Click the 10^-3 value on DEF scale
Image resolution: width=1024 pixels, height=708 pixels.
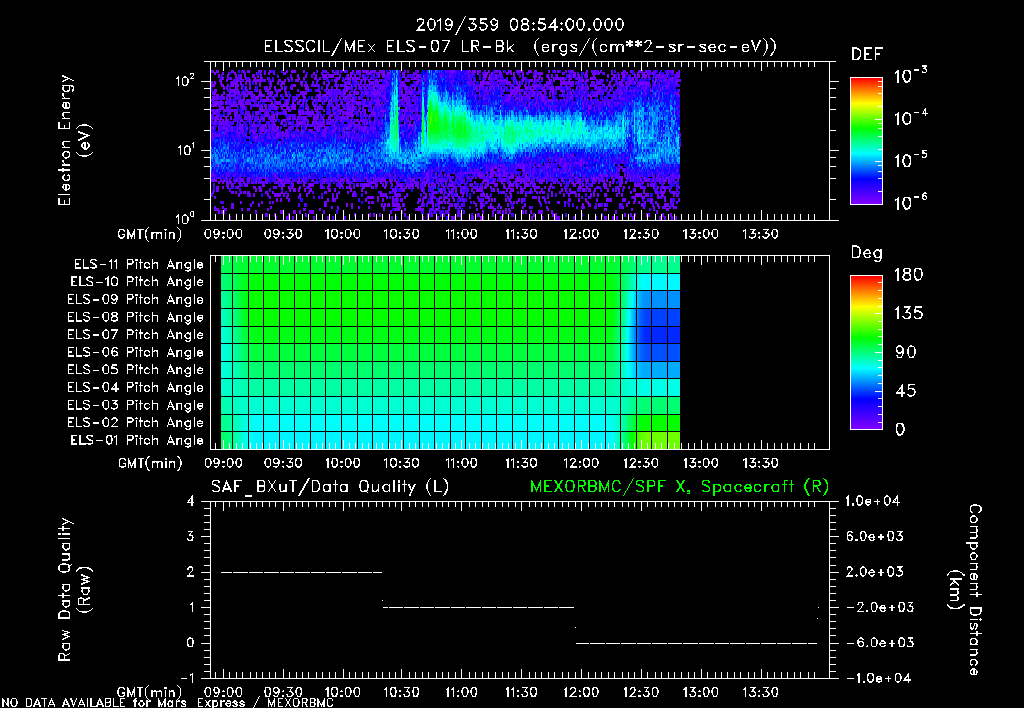(x=911, y=76)
